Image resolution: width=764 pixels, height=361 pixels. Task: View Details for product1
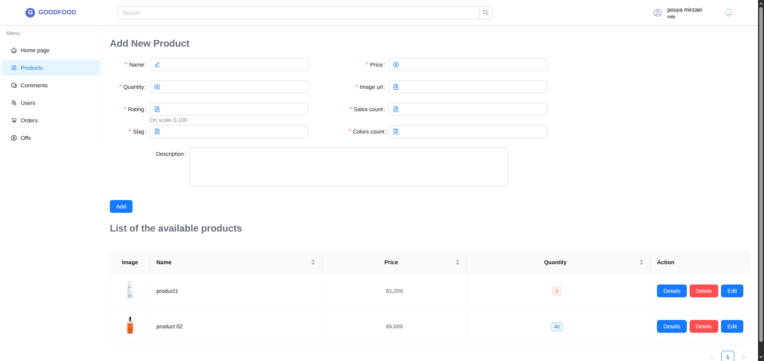pos(671,291)
